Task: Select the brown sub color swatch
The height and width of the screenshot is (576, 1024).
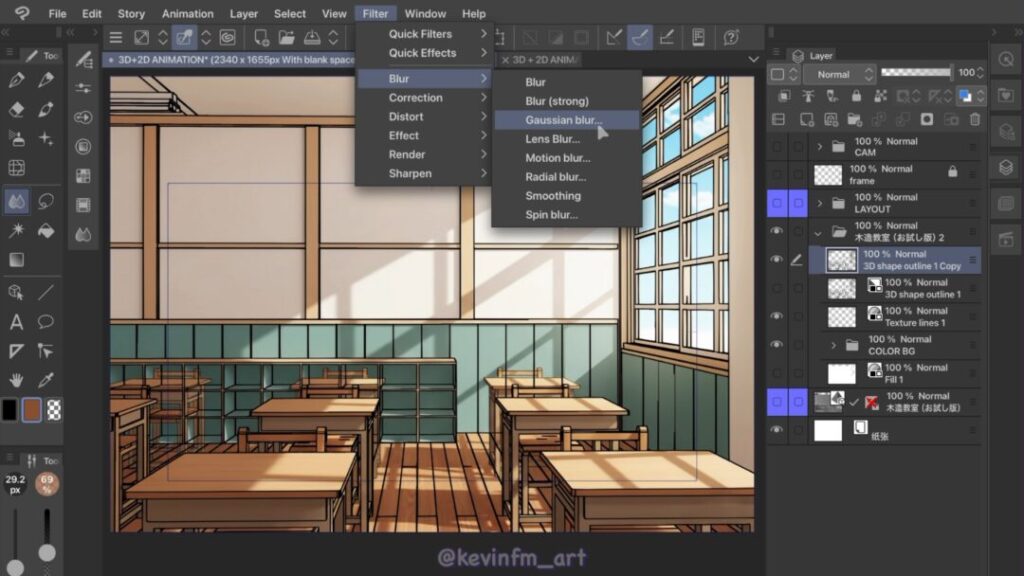Action: click(x=32, y=410)
